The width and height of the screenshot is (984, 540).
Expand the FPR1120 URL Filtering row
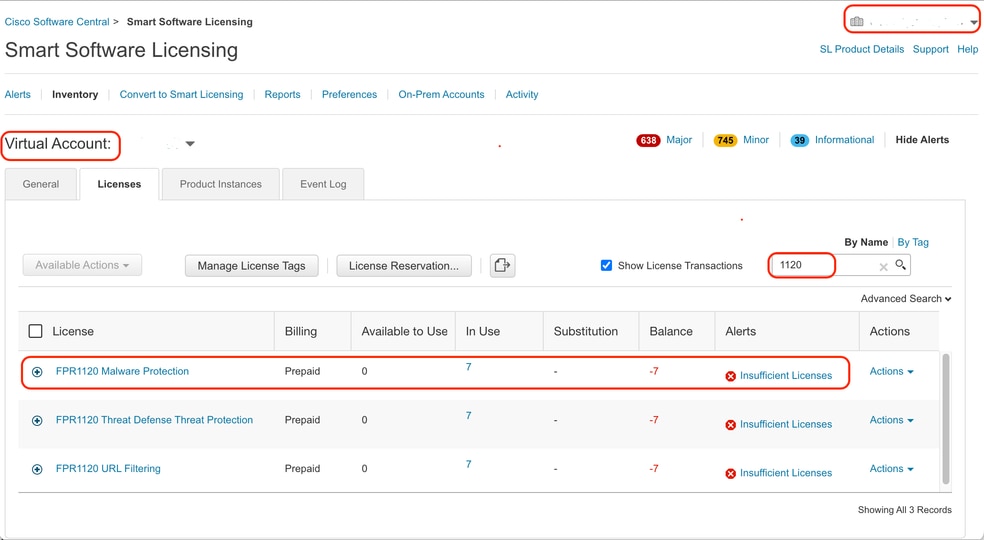[37, 469]
